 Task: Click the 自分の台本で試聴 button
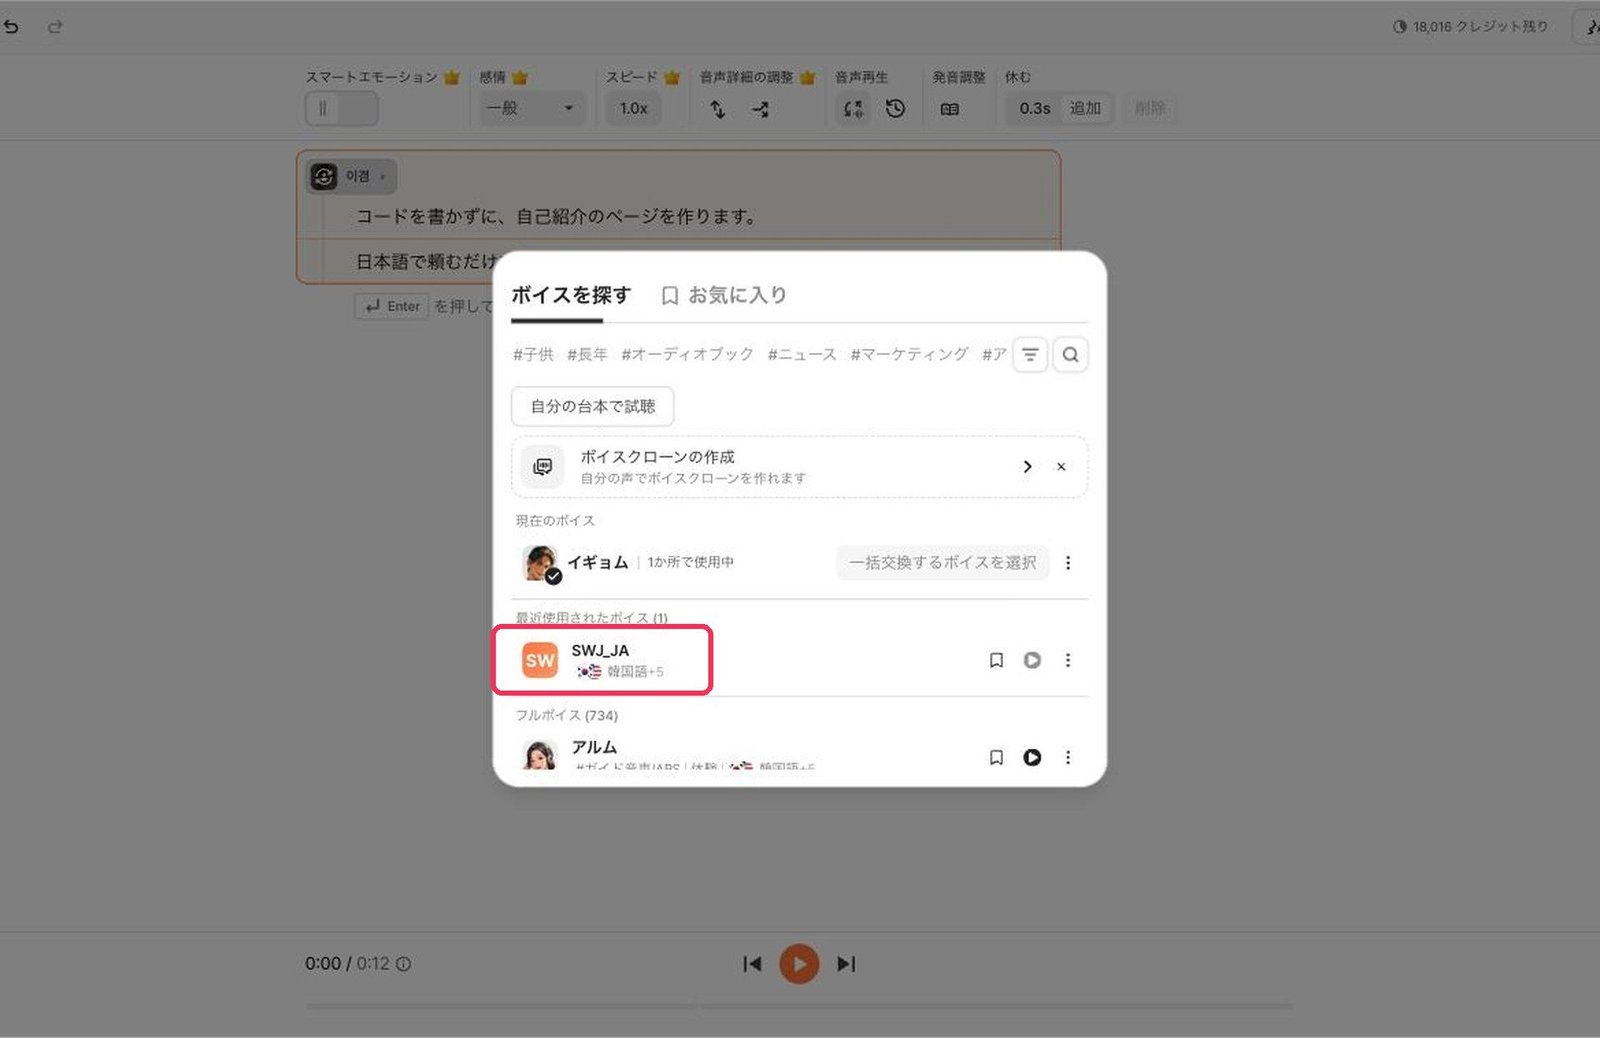pos(593,406)
